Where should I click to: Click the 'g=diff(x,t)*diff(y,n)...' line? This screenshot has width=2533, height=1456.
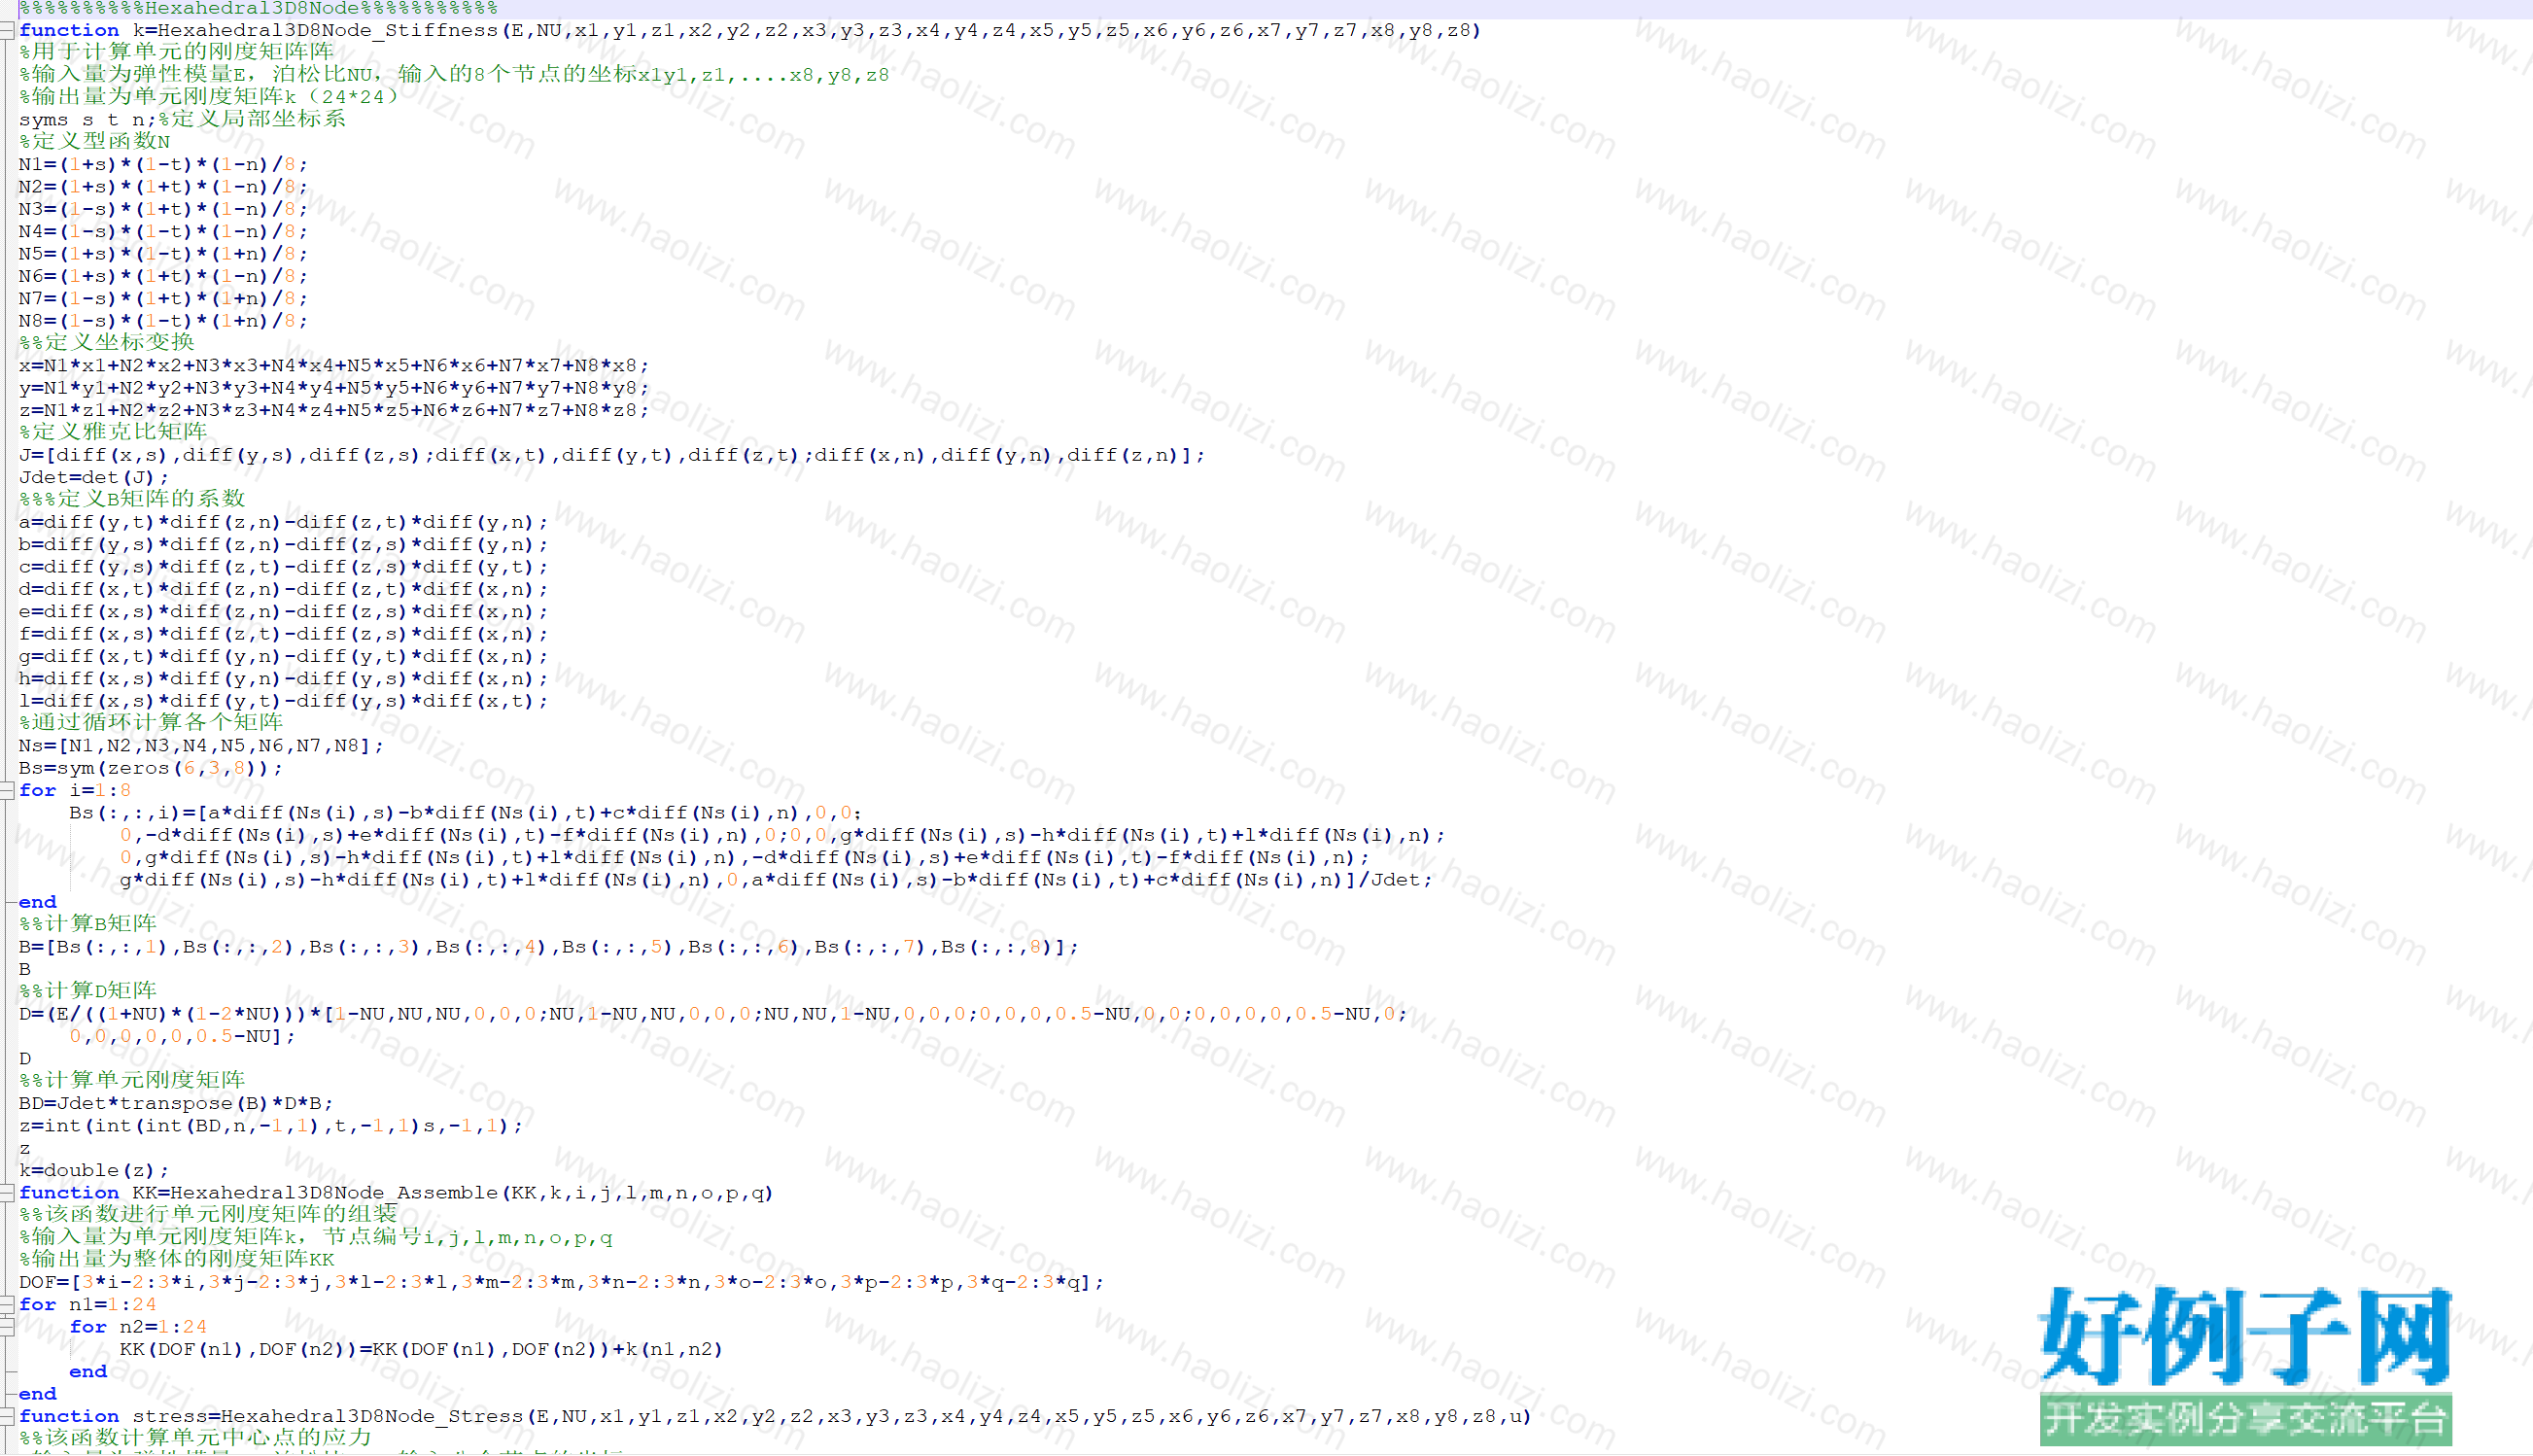[x=284, y=656]
